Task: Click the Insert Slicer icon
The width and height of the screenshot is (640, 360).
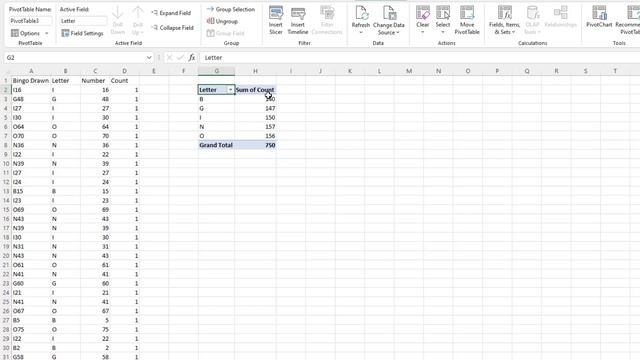Action: [x=276, y=13]
